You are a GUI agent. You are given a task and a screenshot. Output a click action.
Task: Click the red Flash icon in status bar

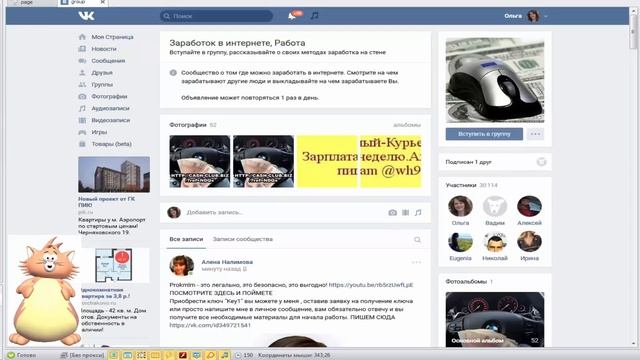pyautogui.click(x=182, y=355)
